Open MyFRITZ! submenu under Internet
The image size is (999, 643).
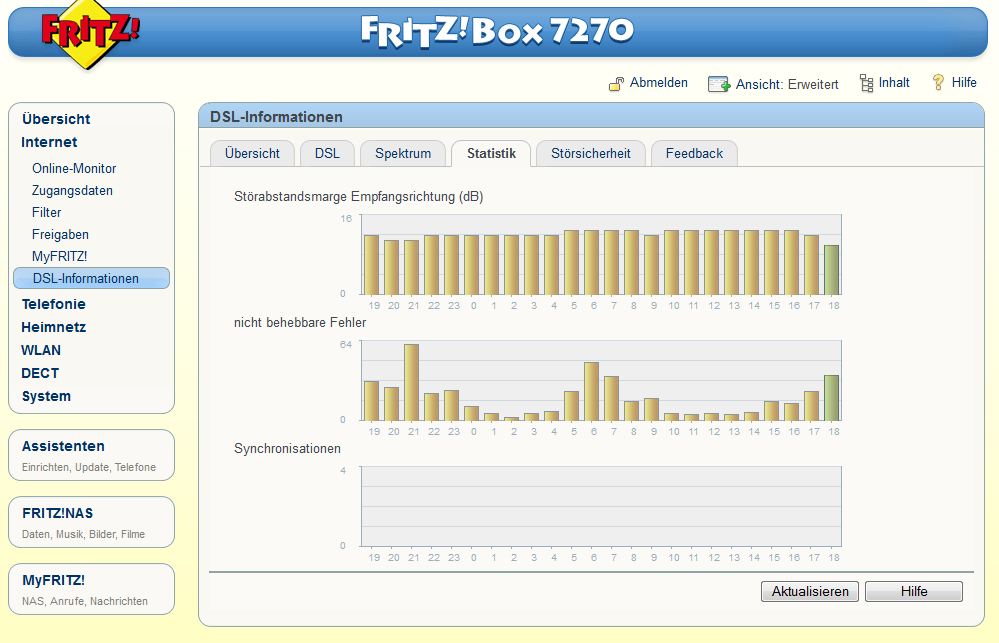pyautogui.click(x=59, y=256)
